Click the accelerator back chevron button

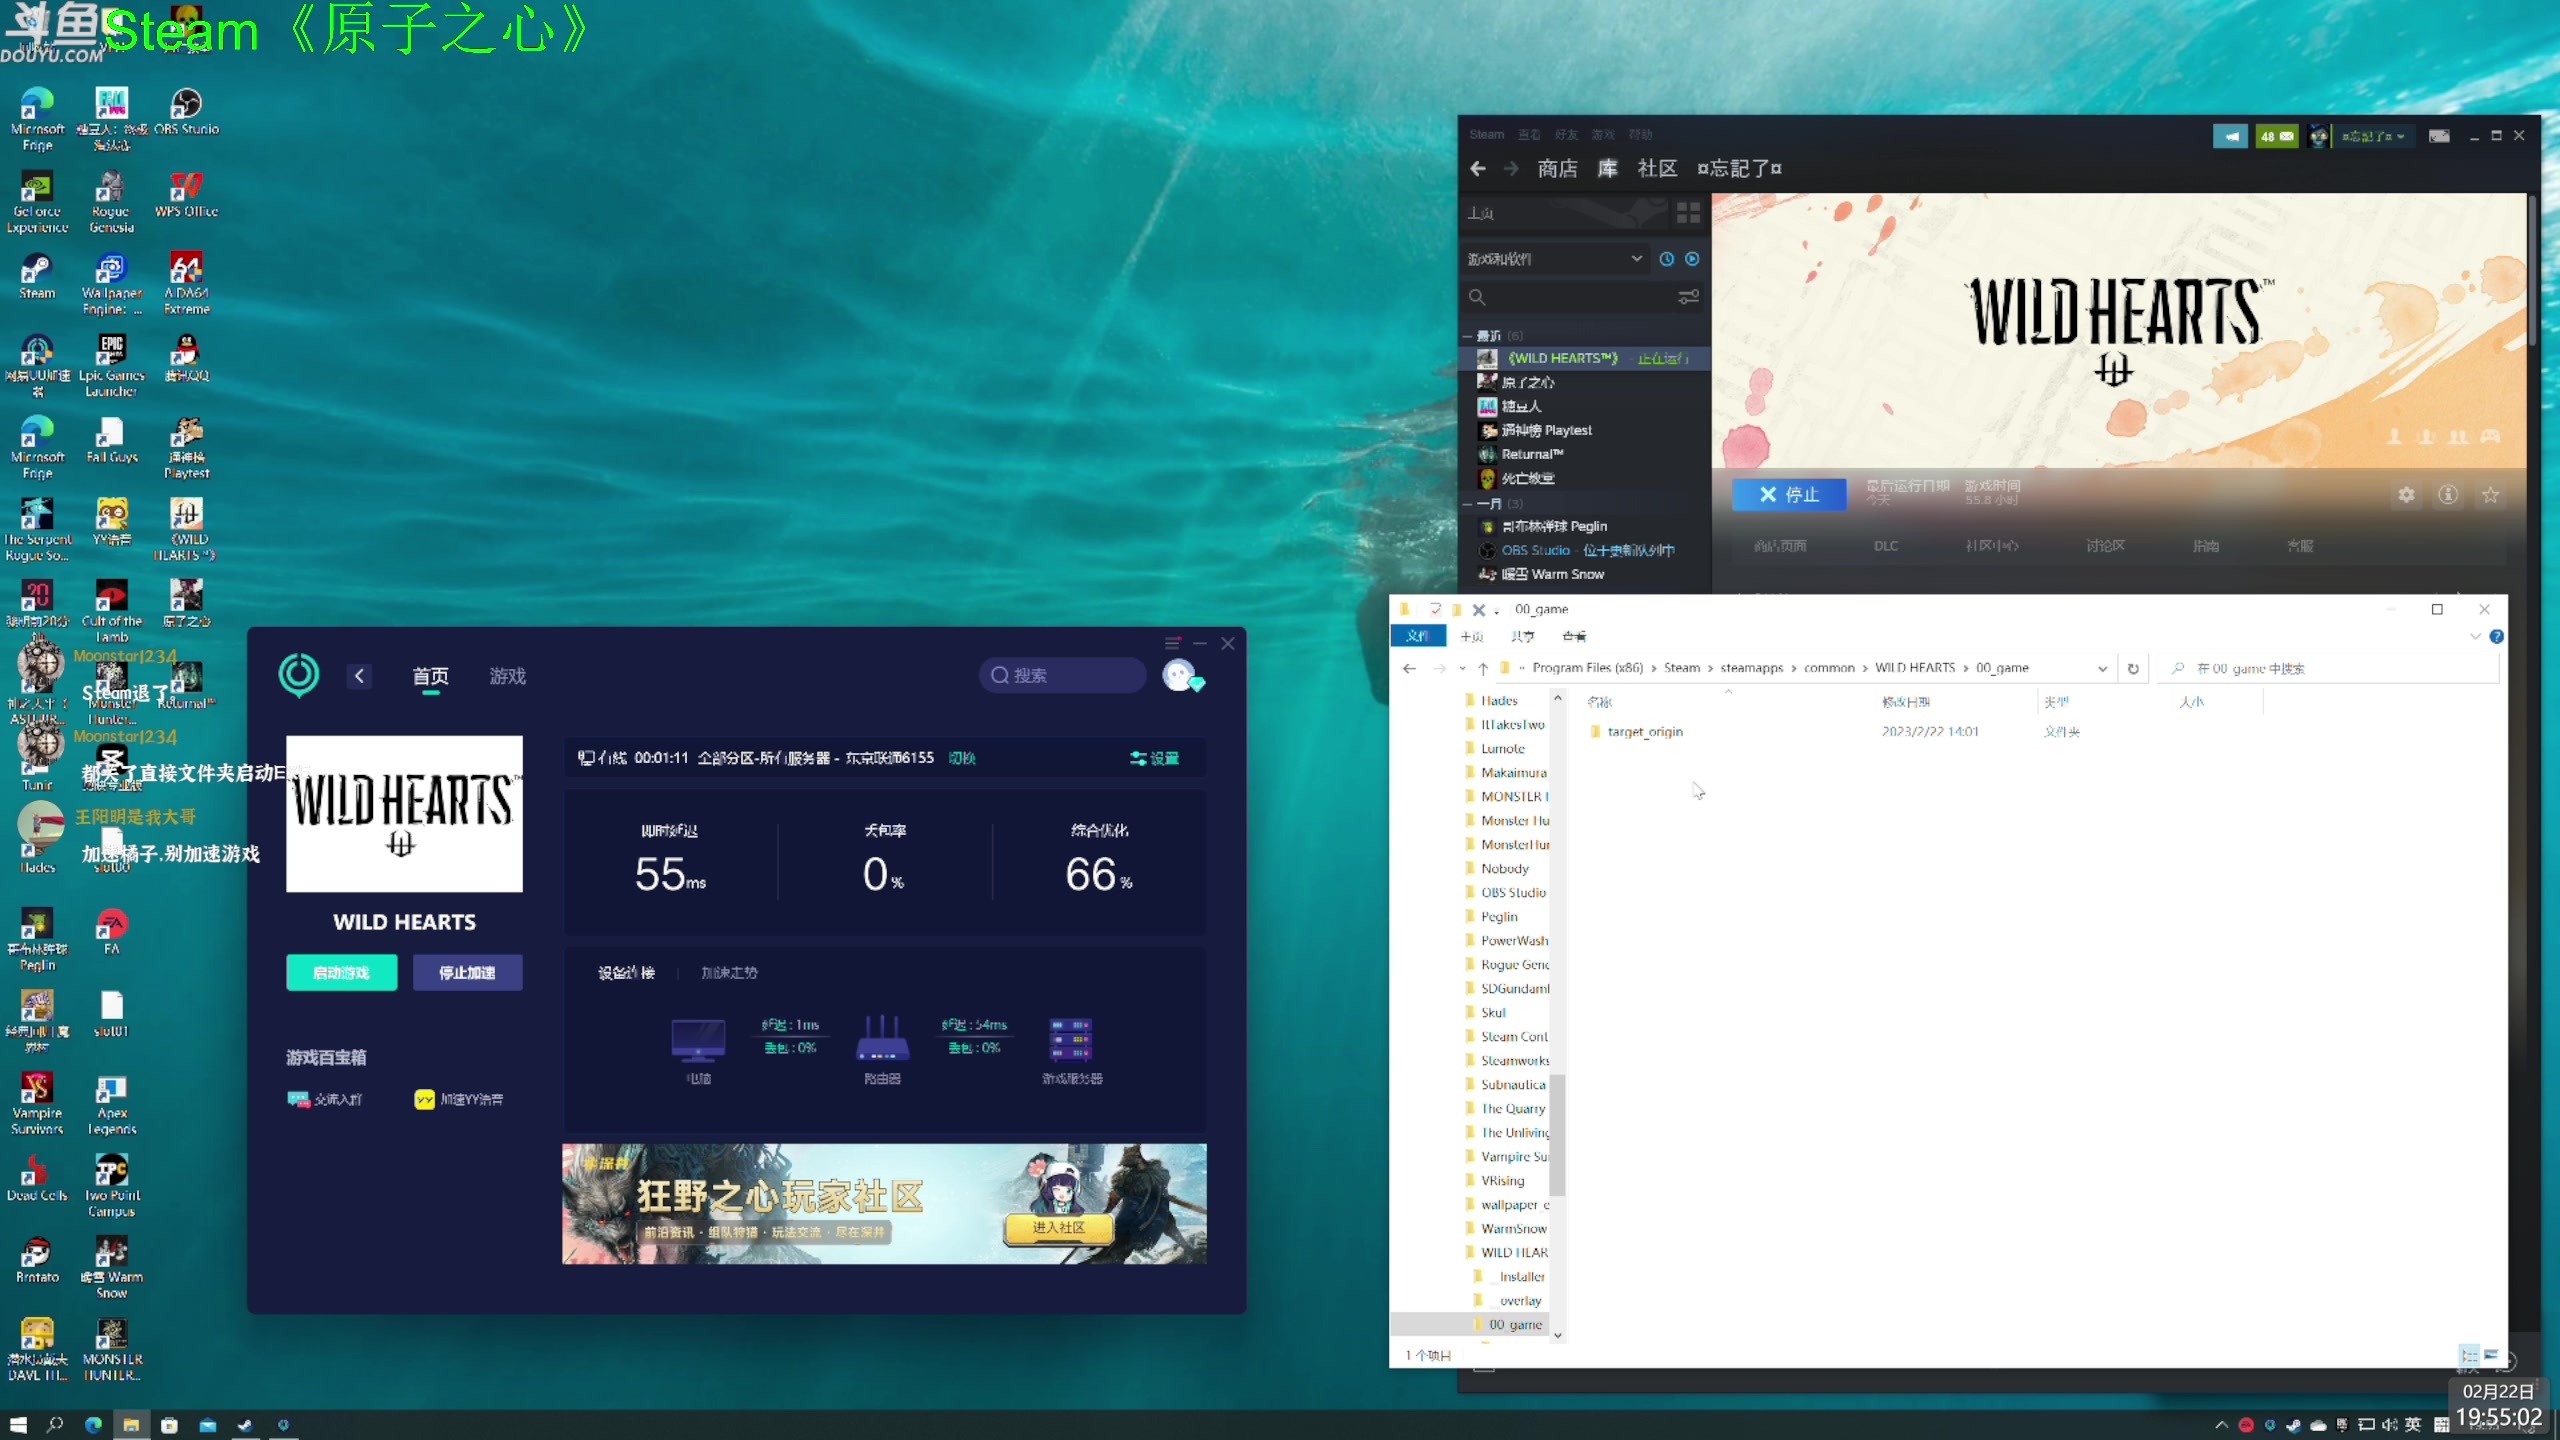359,676
